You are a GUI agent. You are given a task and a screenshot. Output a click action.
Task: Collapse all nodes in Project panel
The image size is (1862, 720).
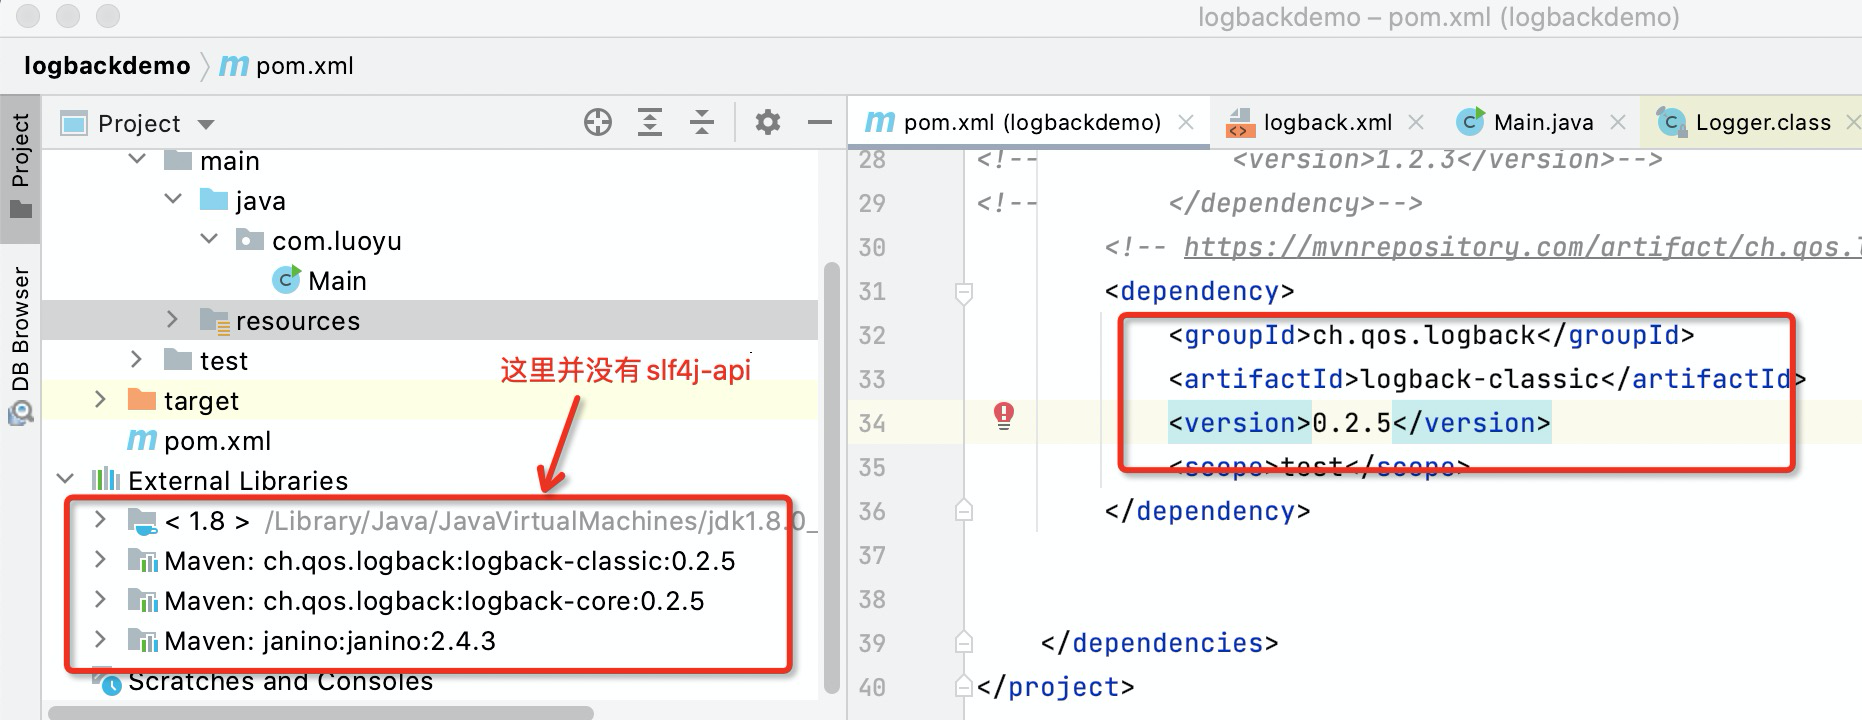pyautogui.click(x=702, y=123)
